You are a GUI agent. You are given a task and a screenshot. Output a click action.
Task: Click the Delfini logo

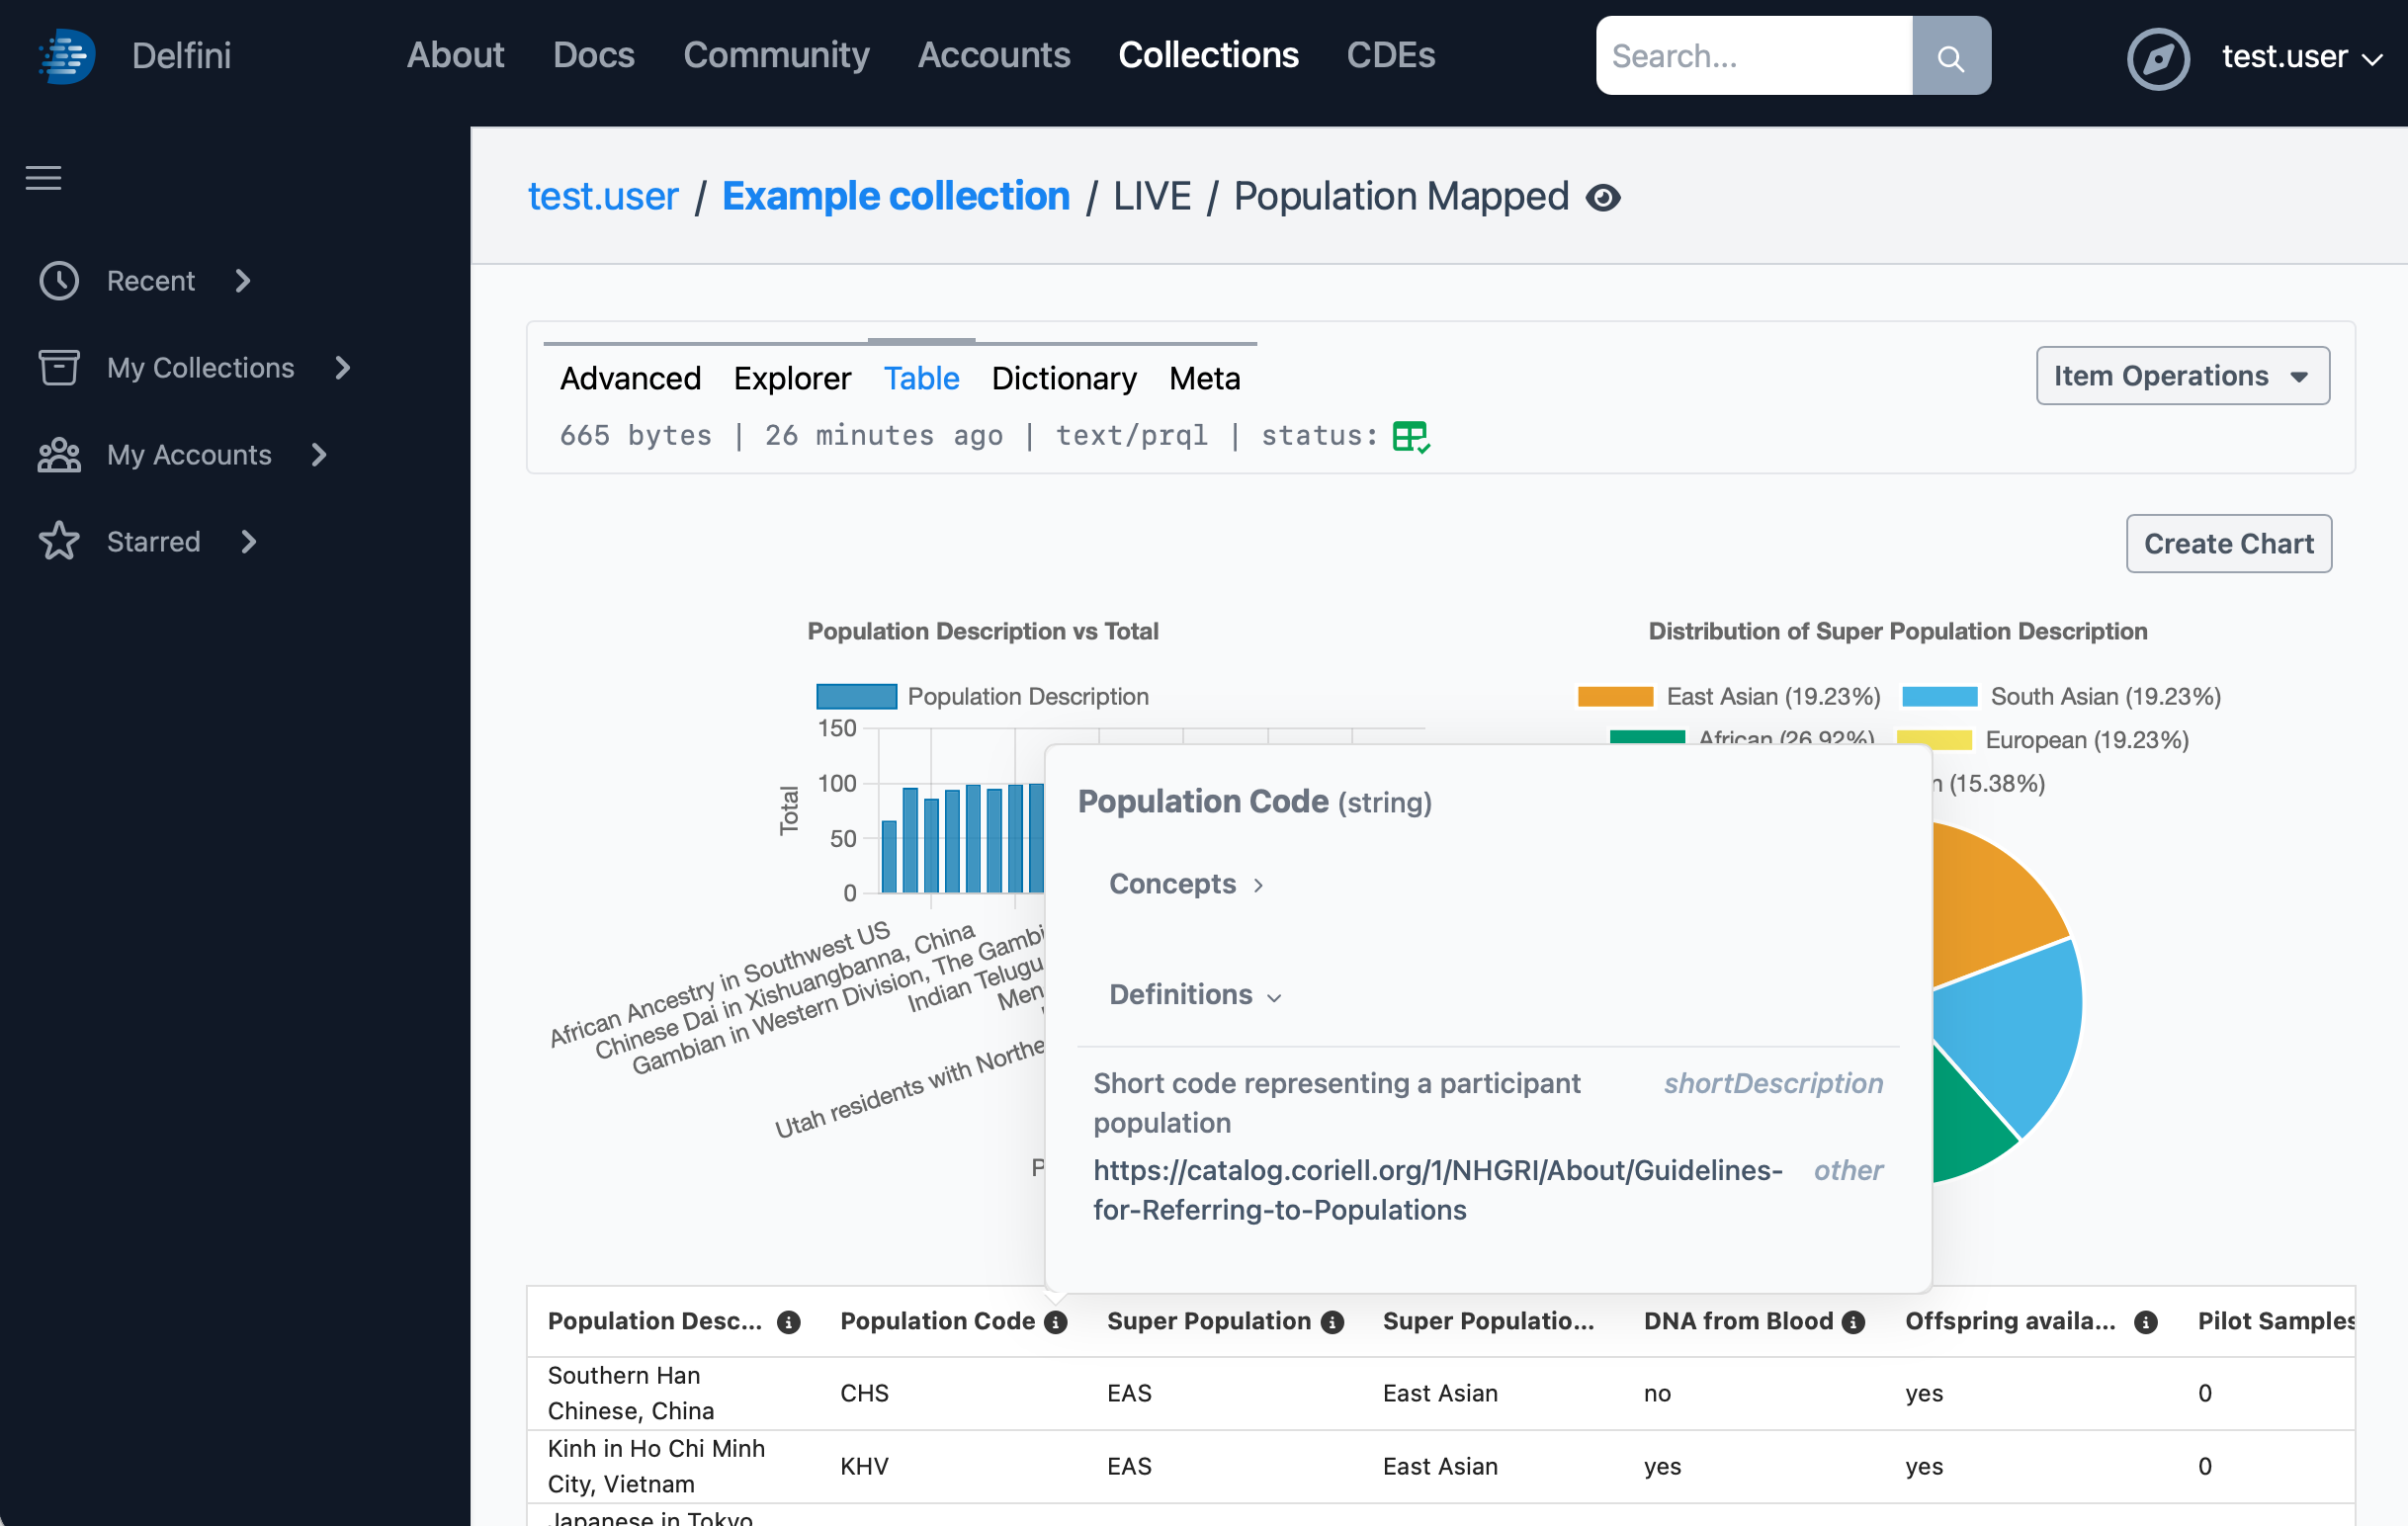(x=64, y=55)
